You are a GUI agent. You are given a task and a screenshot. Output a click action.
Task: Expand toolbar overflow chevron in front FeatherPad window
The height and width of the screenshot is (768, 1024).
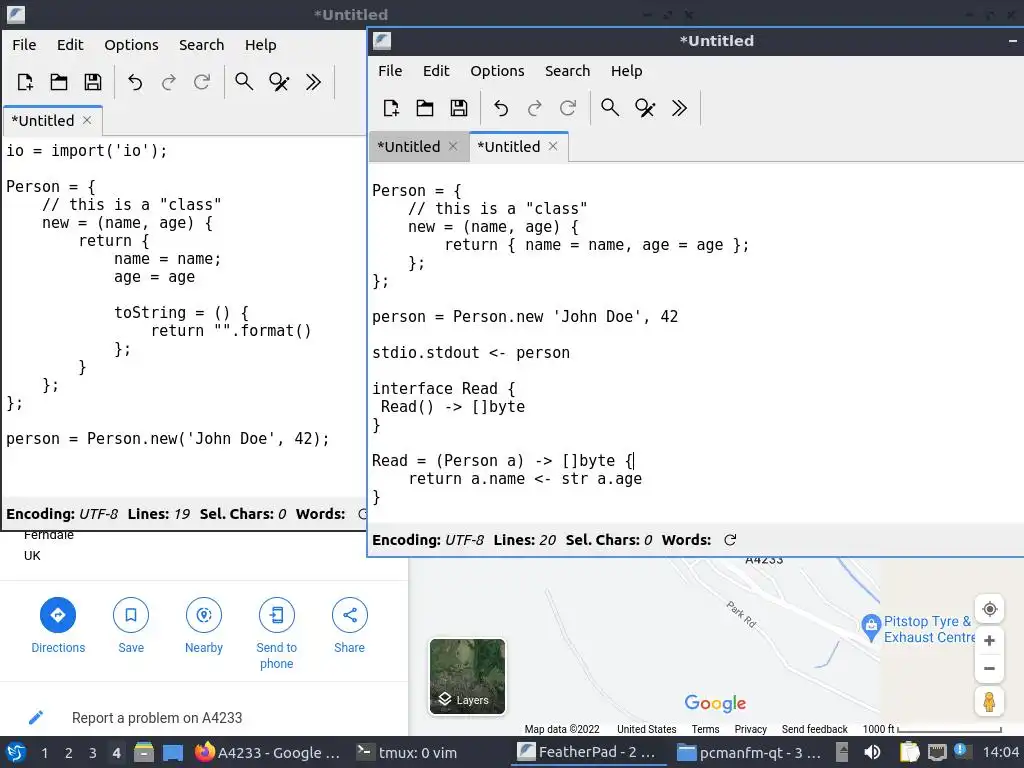679,108
